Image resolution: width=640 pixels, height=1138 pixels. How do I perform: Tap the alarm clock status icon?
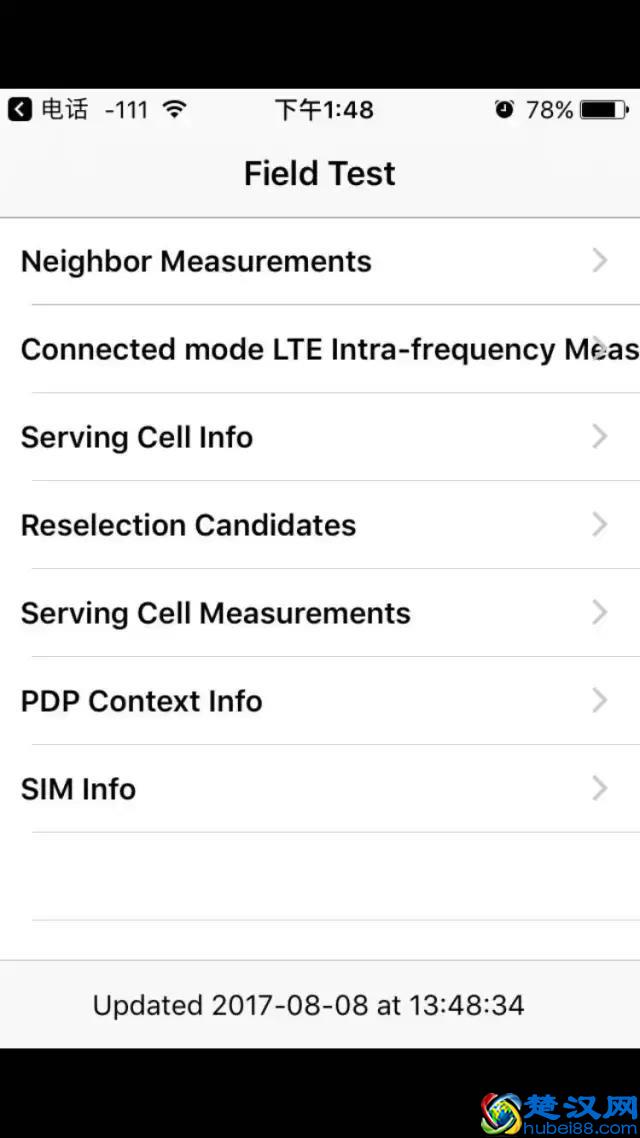(x=504, y=109)
